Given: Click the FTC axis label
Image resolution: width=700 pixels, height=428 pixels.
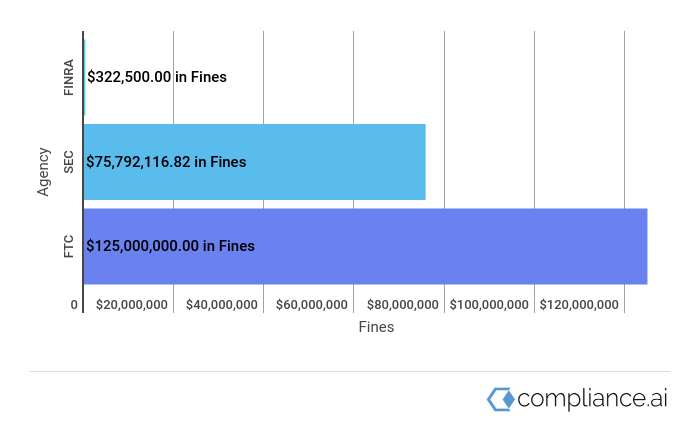Looking at the screenshot, I should 68,246.
